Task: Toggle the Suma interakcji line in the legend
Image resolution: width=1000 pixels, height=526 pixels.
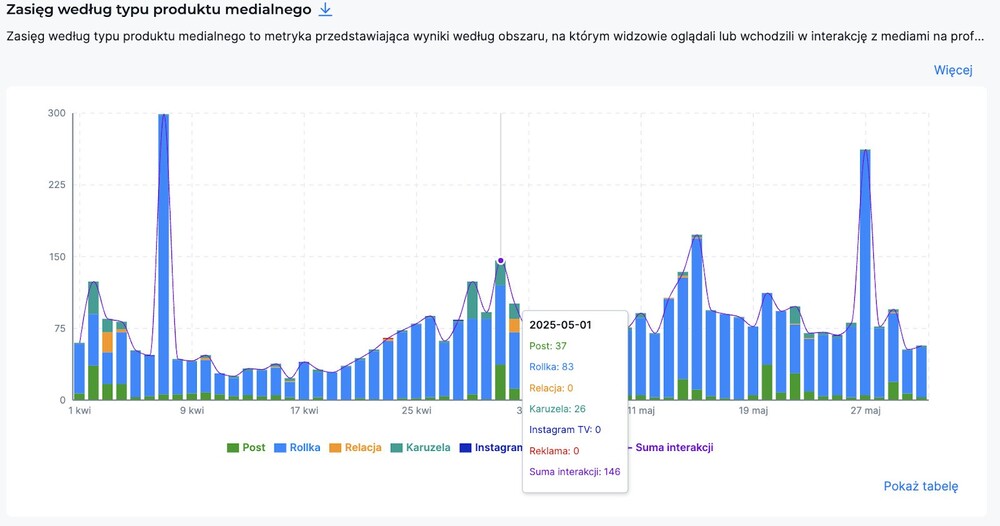Action: (674, 447)
